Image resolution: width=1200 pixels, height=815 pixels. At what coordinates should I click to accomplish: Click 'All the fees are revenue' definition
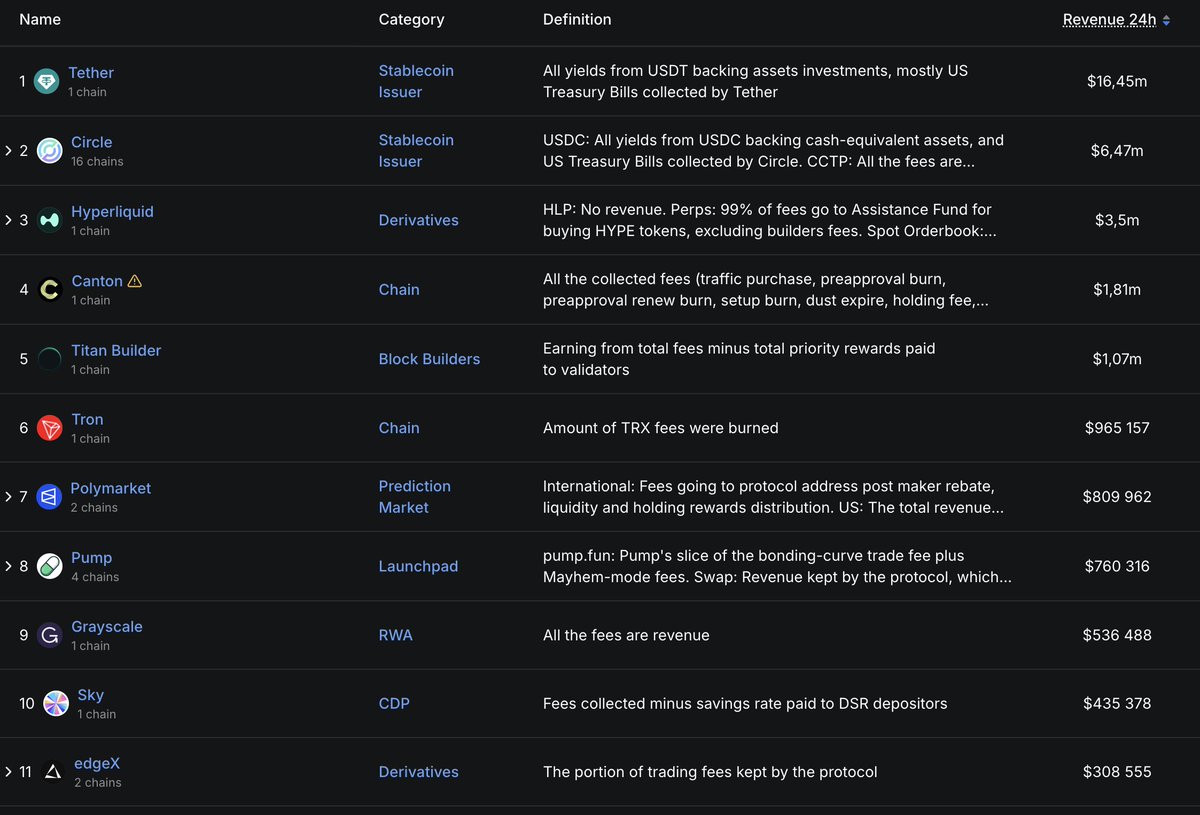coord(626,635)
